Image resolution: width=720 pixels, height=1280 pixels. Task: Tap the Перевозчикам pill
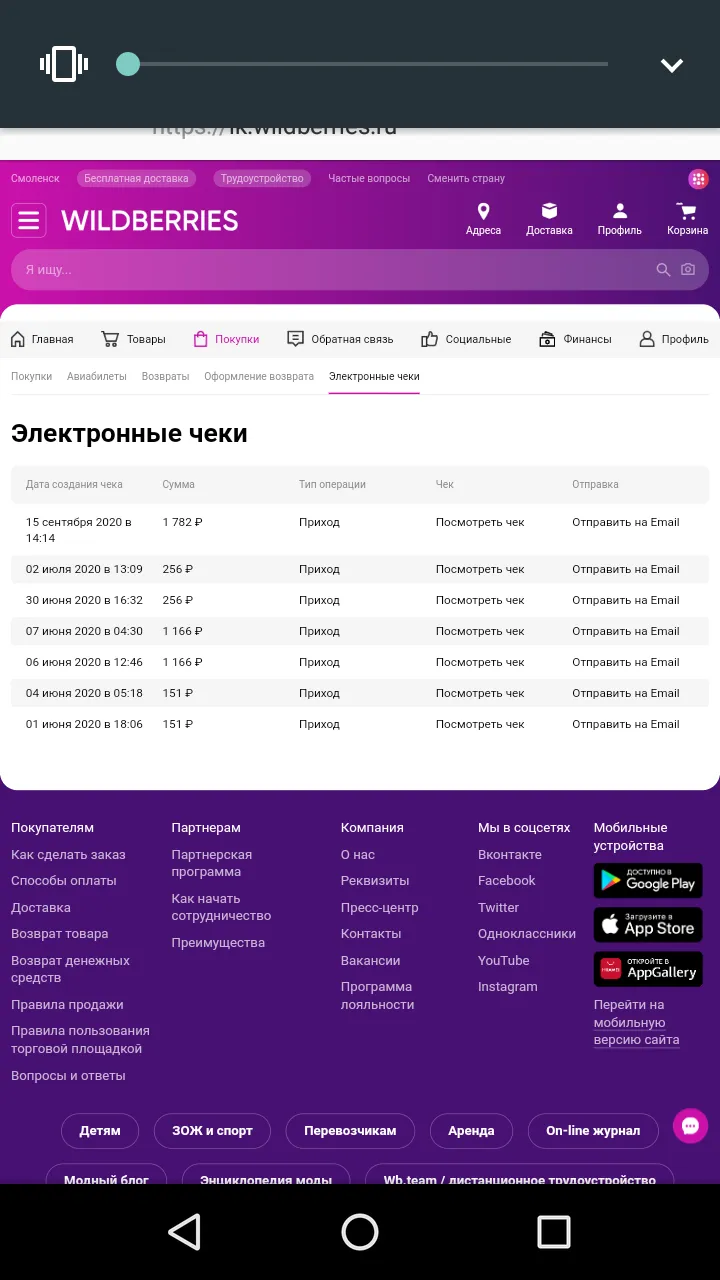[350, 1131]
